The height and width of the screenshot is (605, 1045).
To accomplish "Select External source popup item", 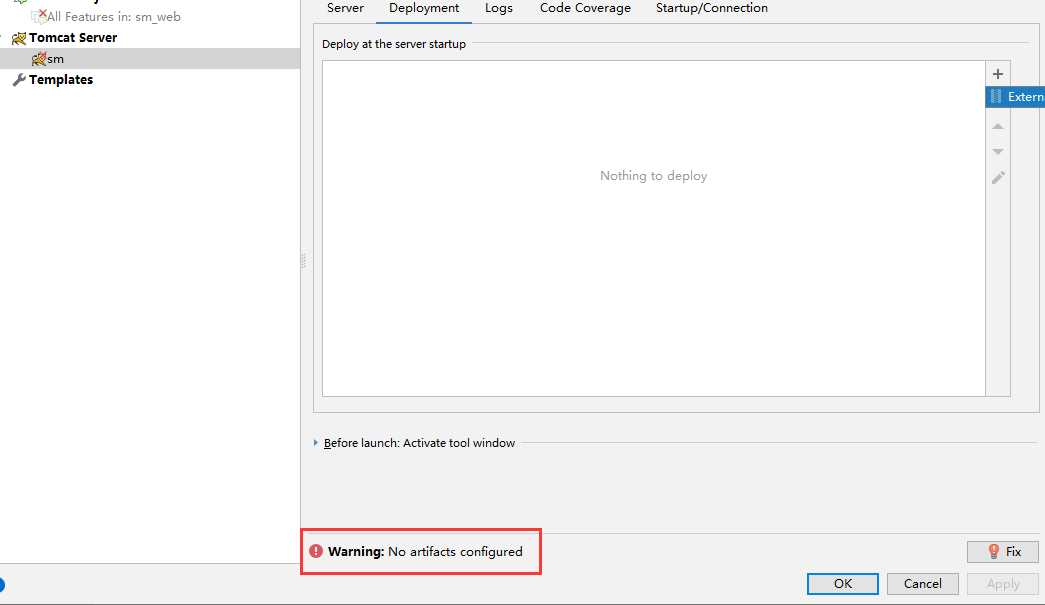I will pyautogui.click(x=1015, y=97).
